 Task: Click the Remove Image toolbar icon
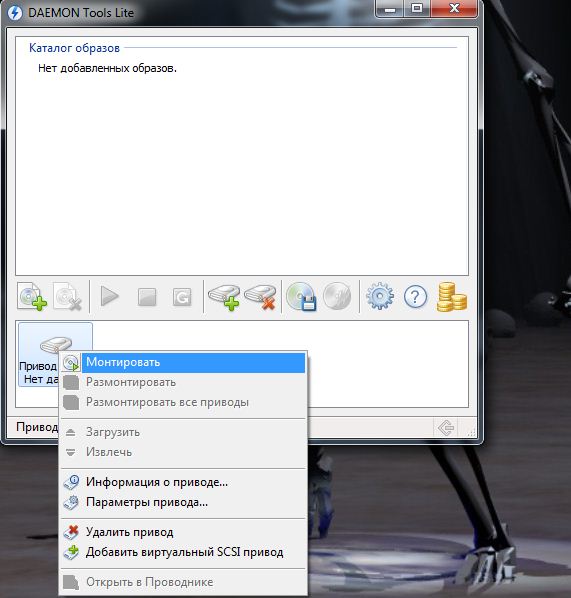click(68, 296)
